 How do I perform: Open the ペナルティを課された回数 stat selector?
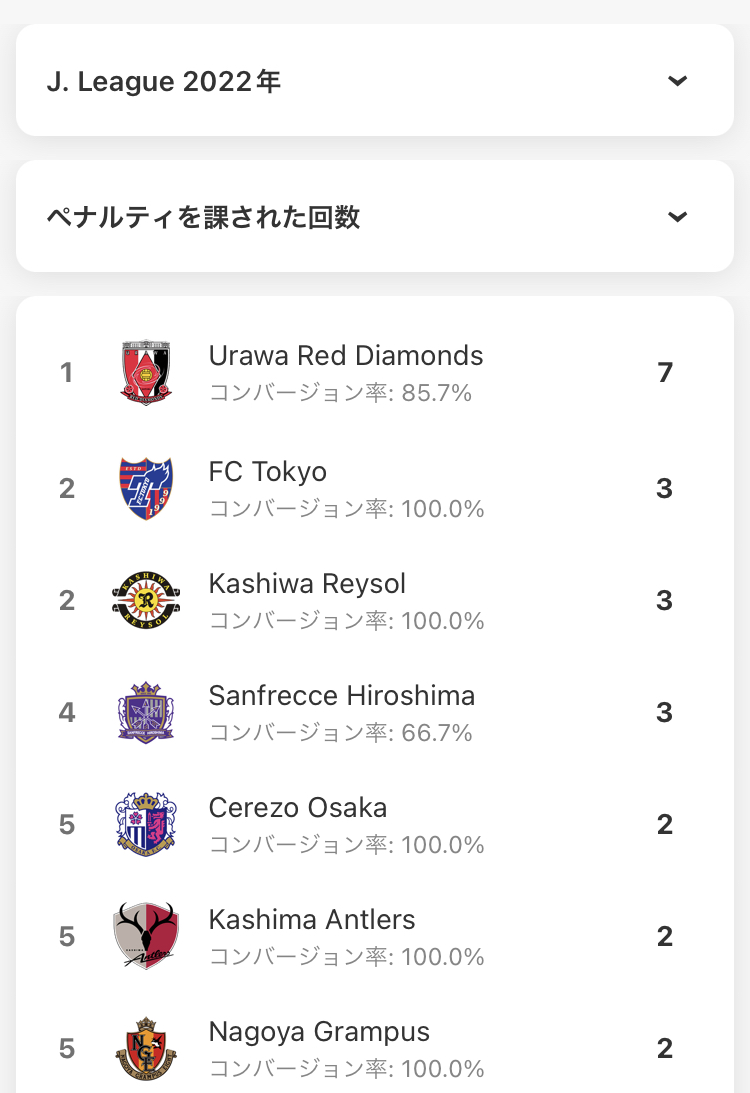pyautogui.click(x=375, y=216)
